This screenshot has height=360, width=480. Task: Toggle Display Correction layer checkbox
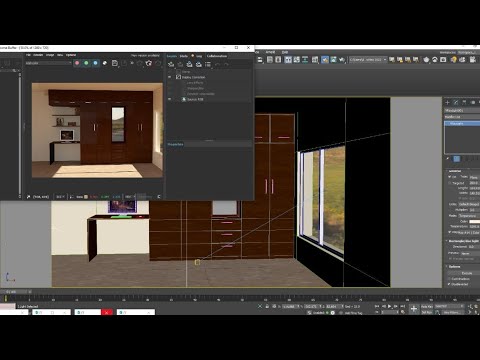pyautogui.click(x=178, y=77)
